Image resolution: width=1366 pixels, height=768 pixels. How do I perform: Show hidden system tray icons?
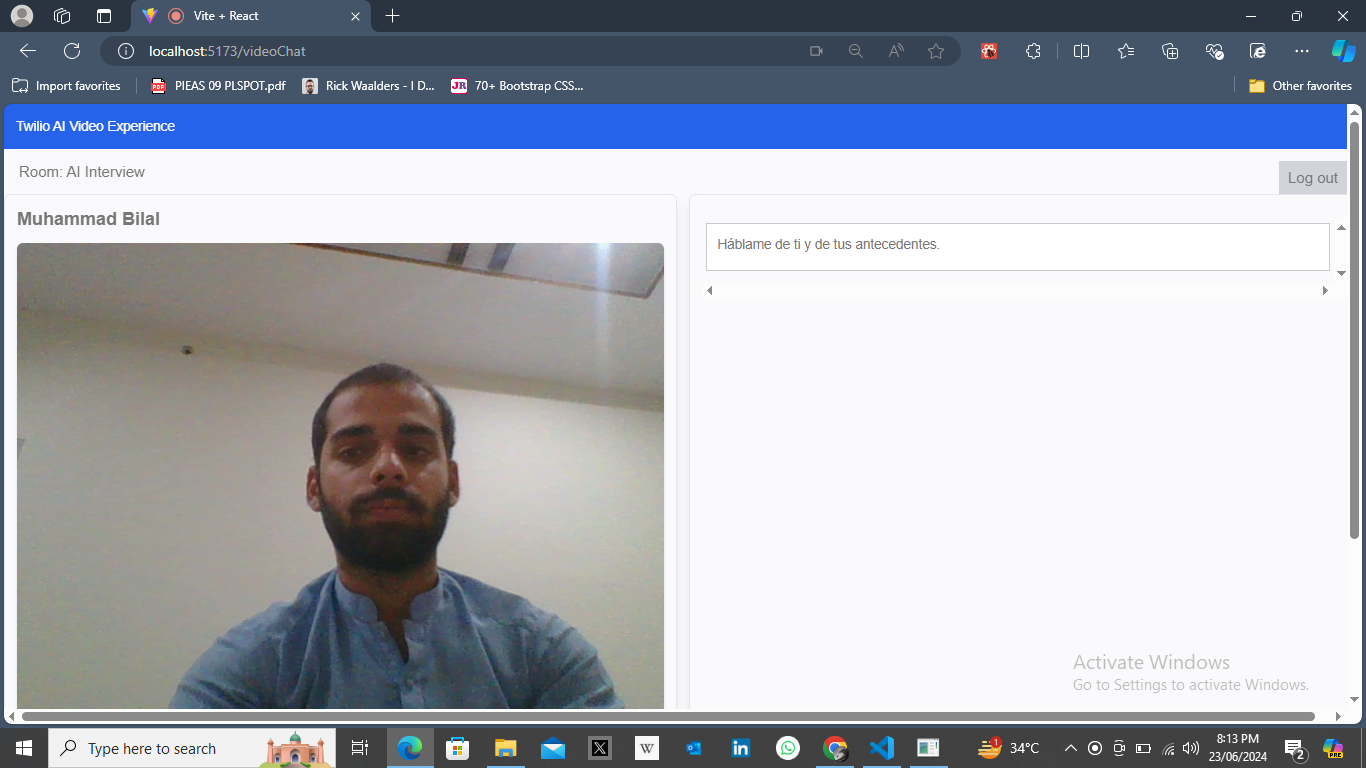pos(1071,748)
